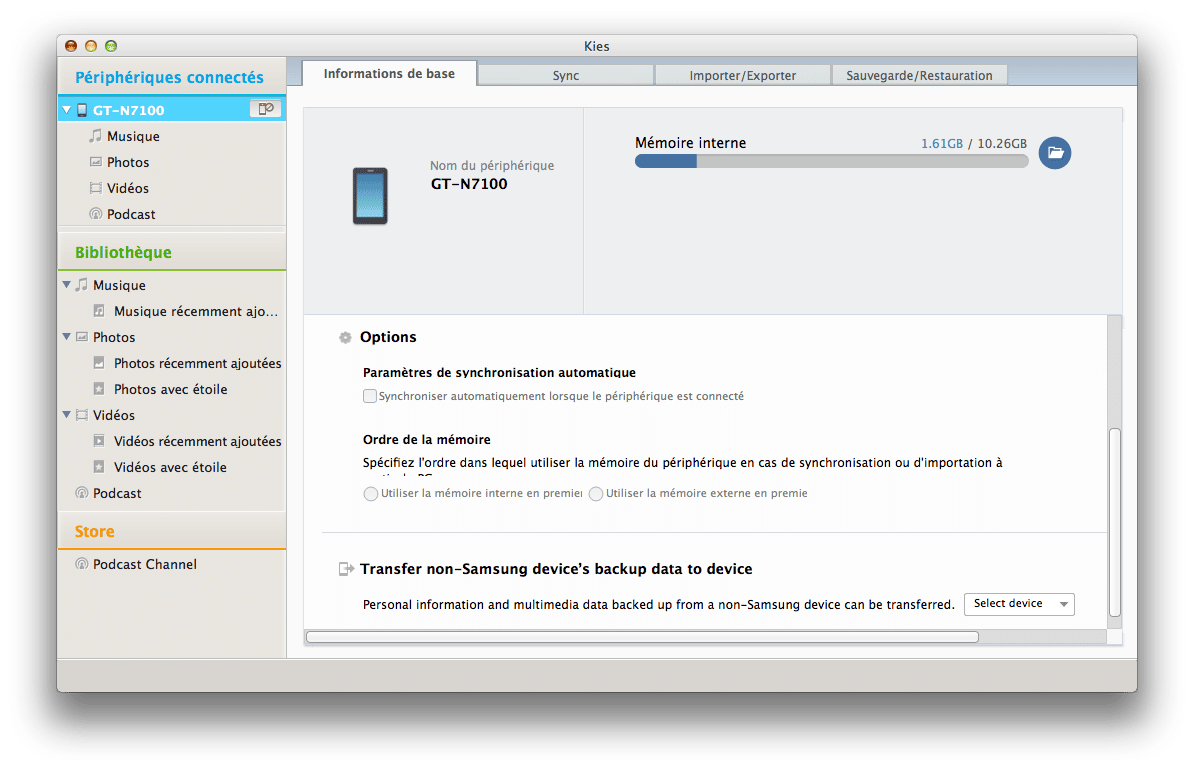Open Photos under the connected GT-N7100
This screenshot has height=771, width=1194.
(127, 162)
